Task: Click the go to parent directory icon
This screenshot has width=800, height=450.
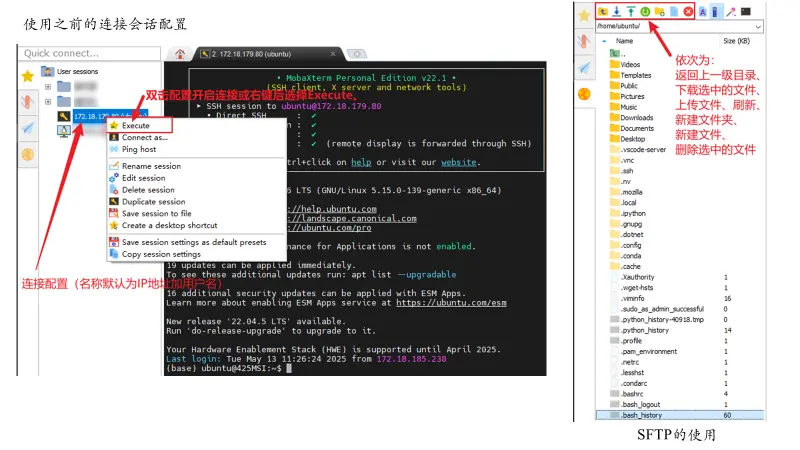Action: coord(602,11)
